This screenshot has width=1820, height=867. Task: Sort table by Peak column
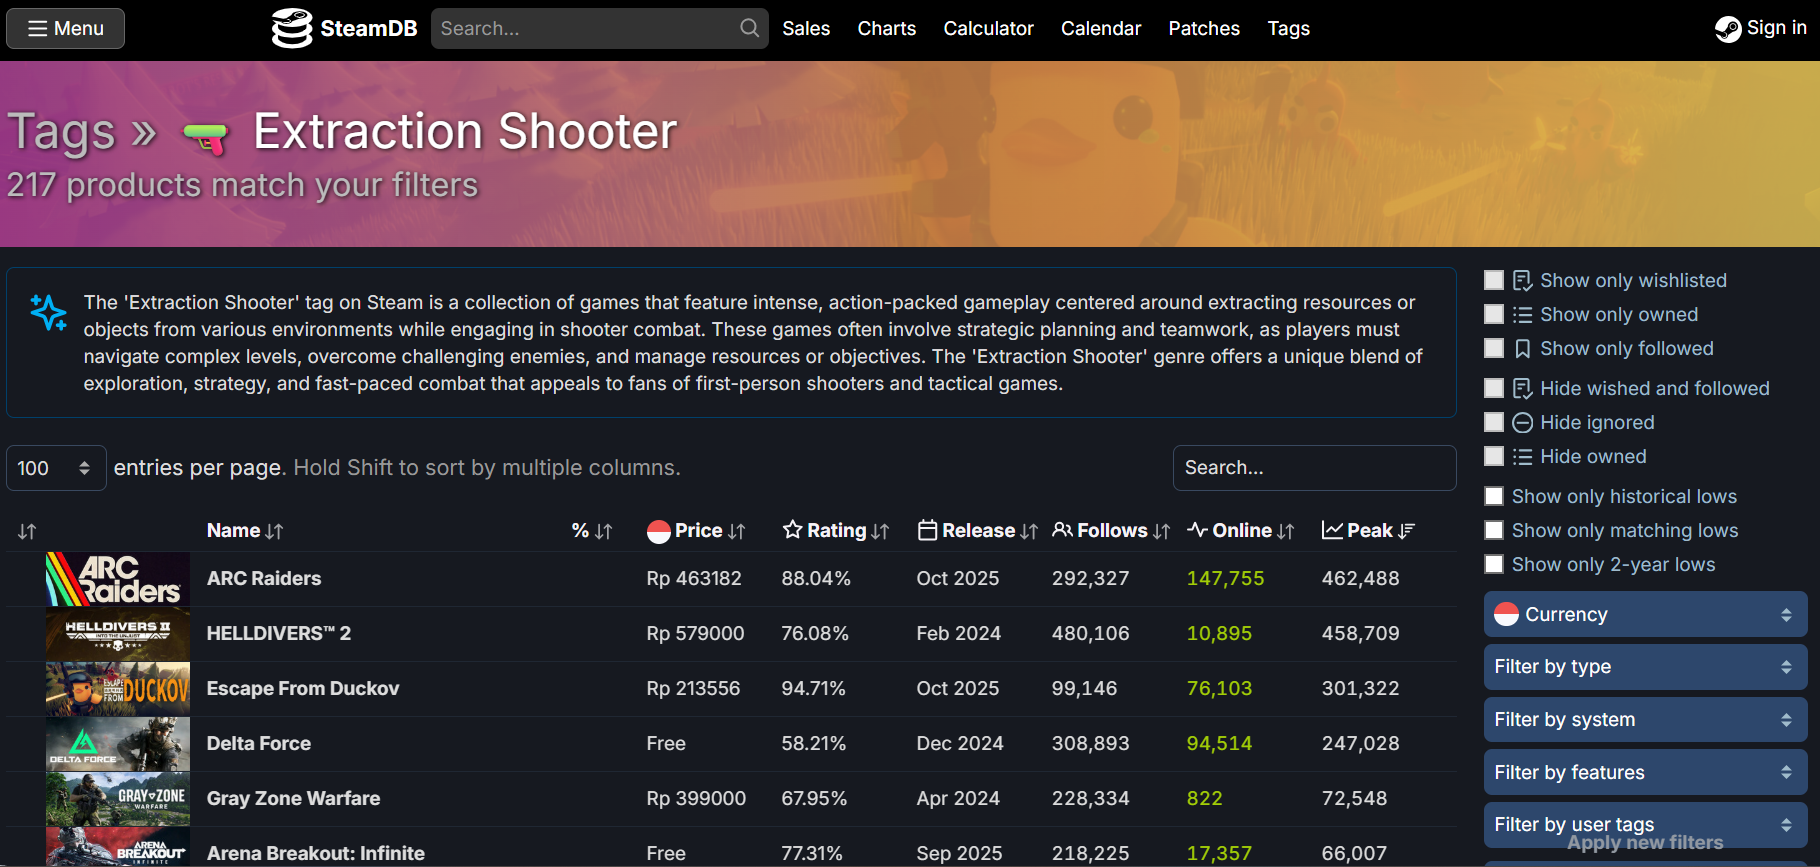coord(1368,531)
